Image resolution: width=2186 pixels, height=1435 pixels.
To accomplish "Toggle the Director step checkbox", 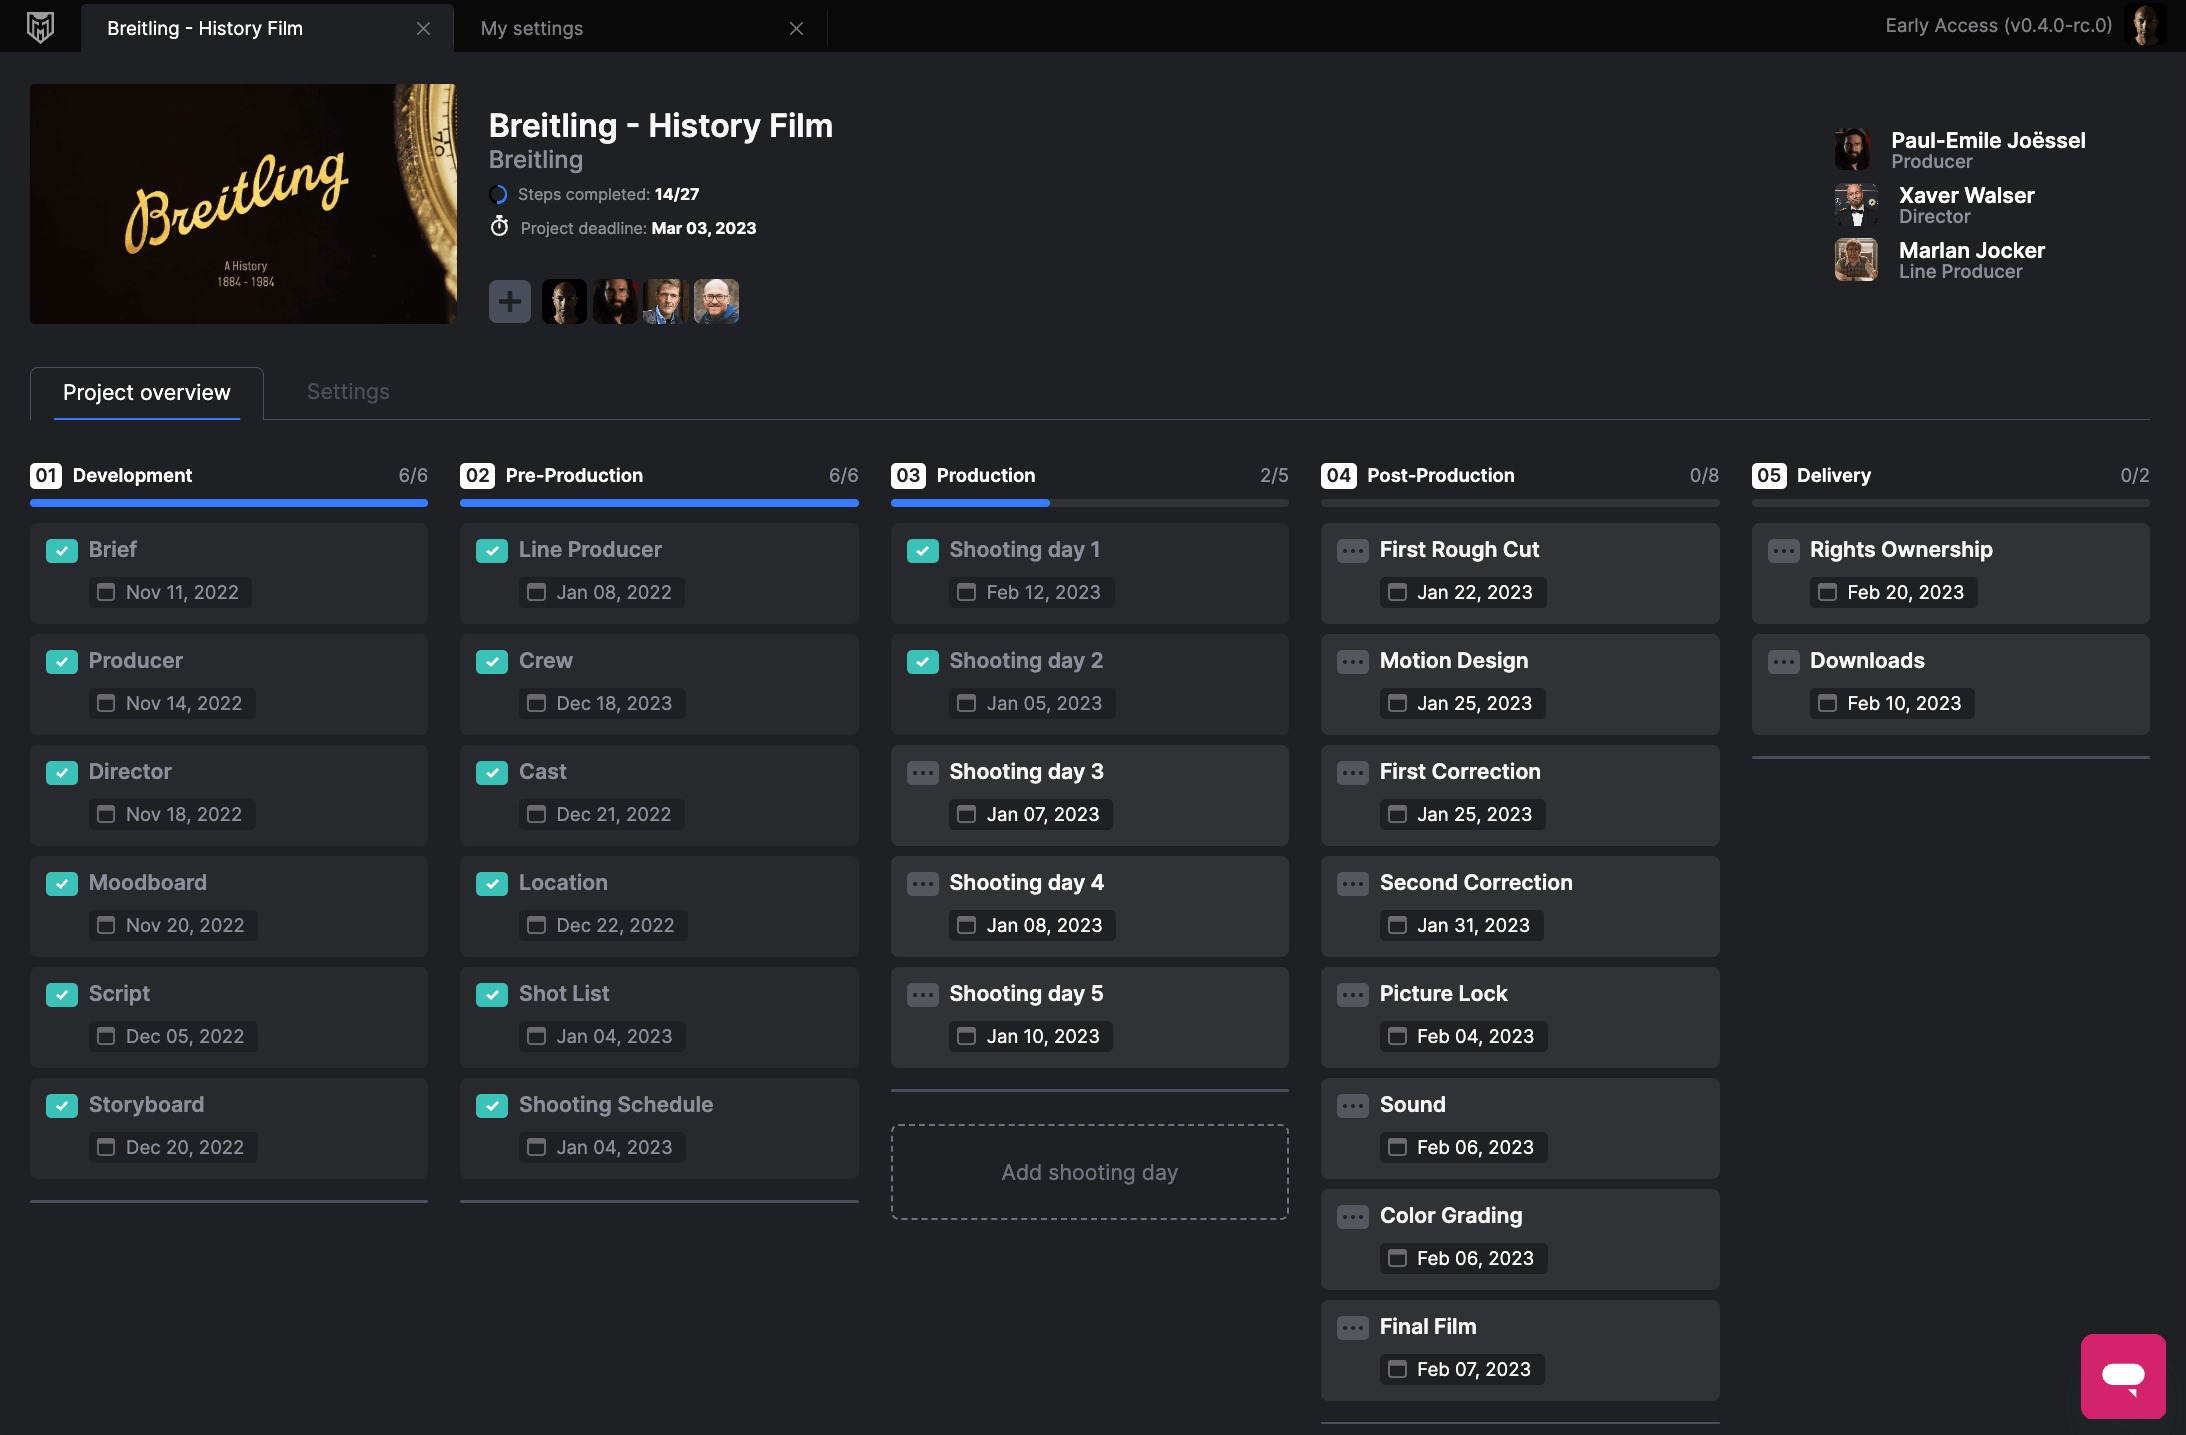I will [62, 773].
